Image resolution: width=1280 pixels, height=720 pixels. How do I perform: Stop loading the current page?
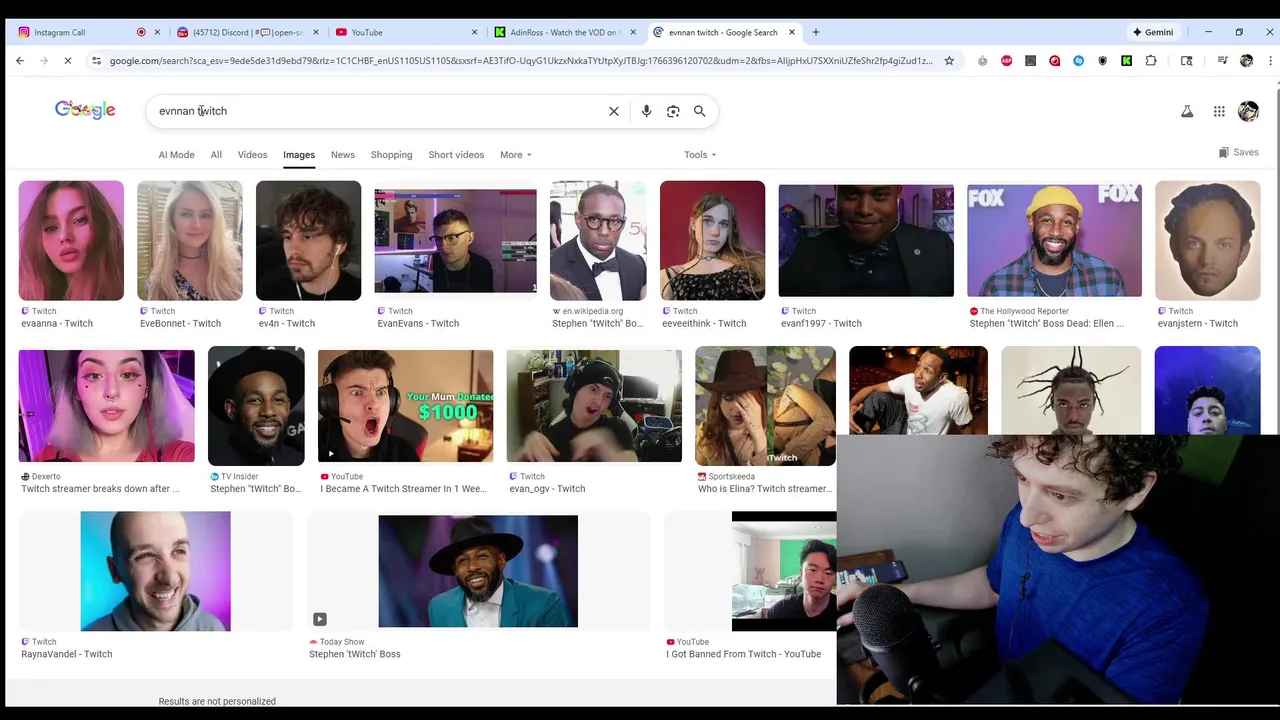pos(68,61)
